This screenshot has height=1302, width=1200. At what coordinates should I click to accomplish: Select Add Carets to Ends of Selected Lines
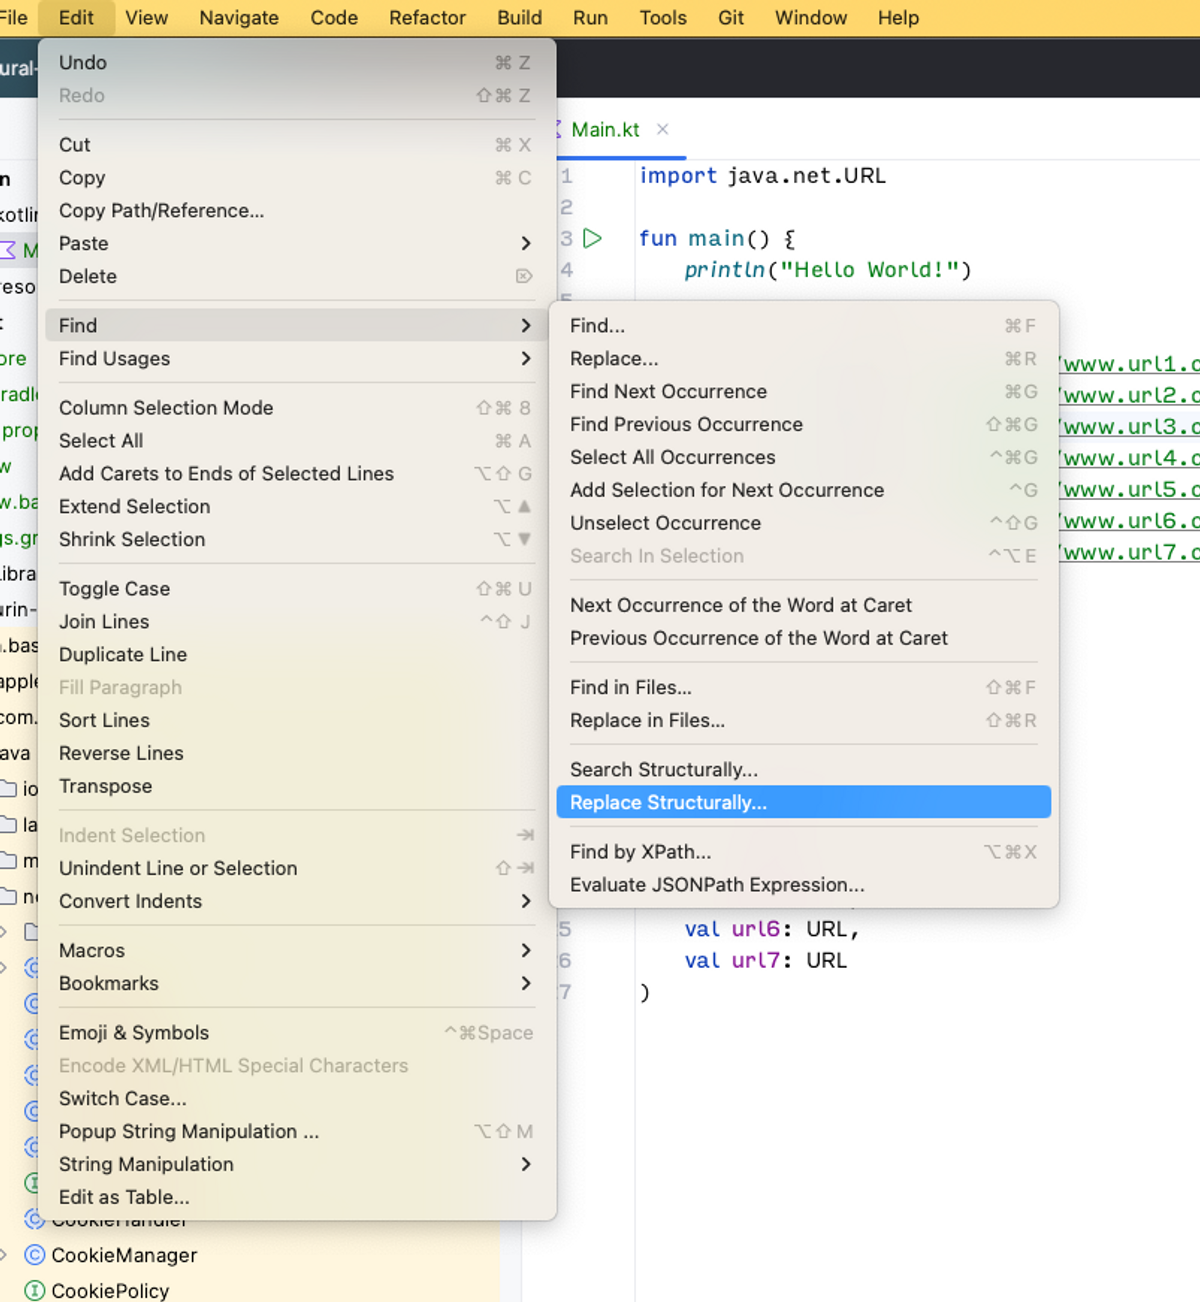[x=297, y=473]
